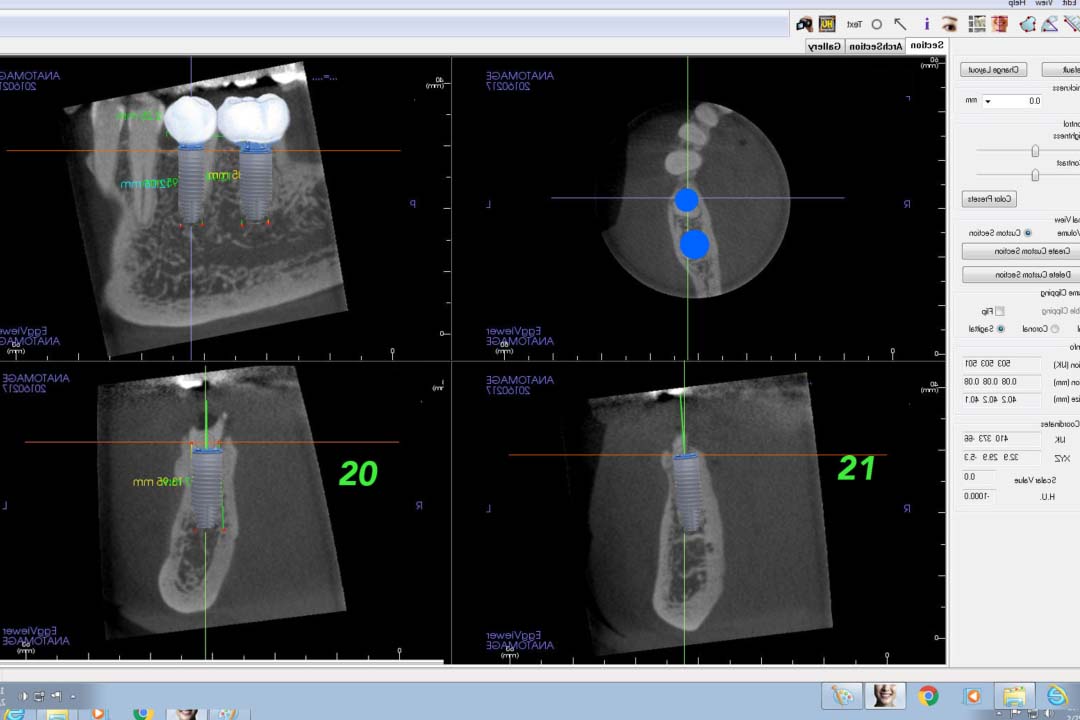Click the green label 21 in cross-section
This screenshot has width=1080, height=720.
[x=856, y=469]
